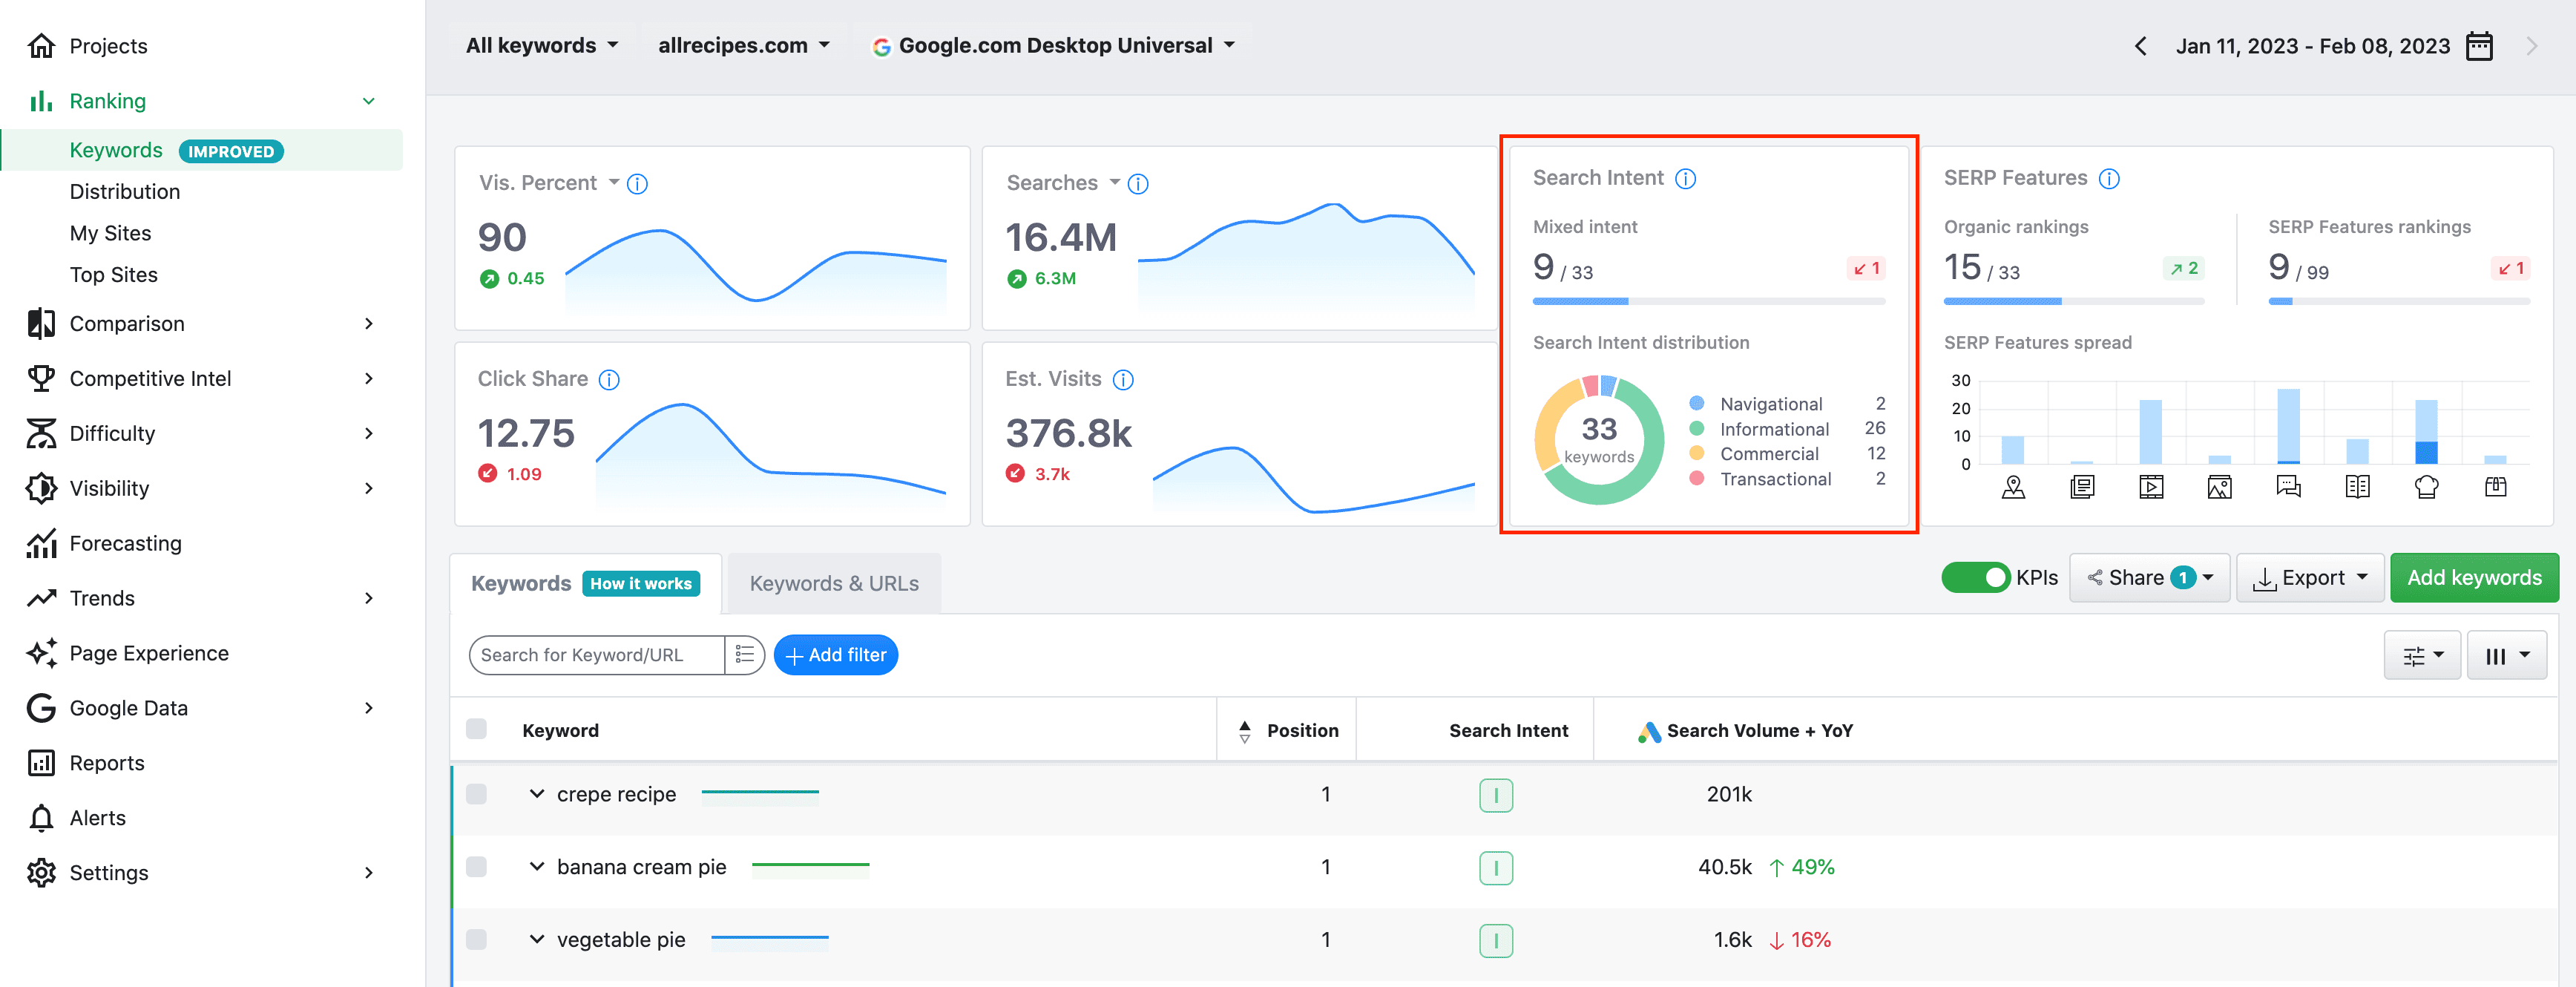Open Distribution under Ranking menu
Image resolution: width=2576 pixels, height=987 pixels.
coord(125,192)
